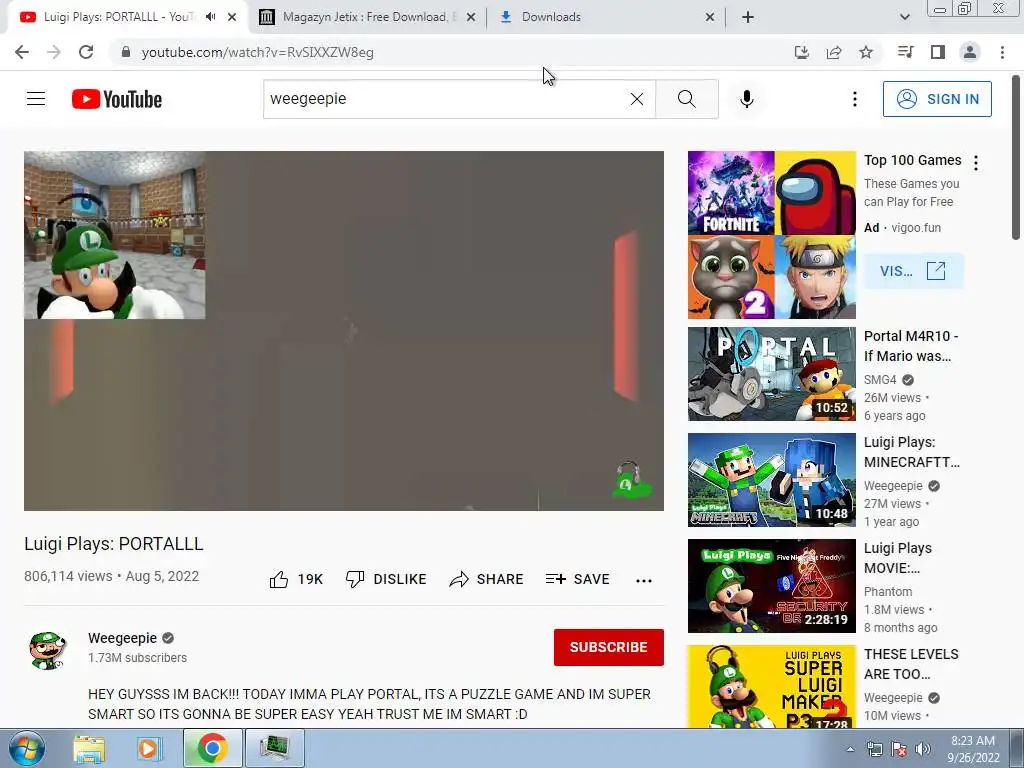
Task: Open Luigi Plays MINECRAFTT thumbnail
Action: coord(771,479)
